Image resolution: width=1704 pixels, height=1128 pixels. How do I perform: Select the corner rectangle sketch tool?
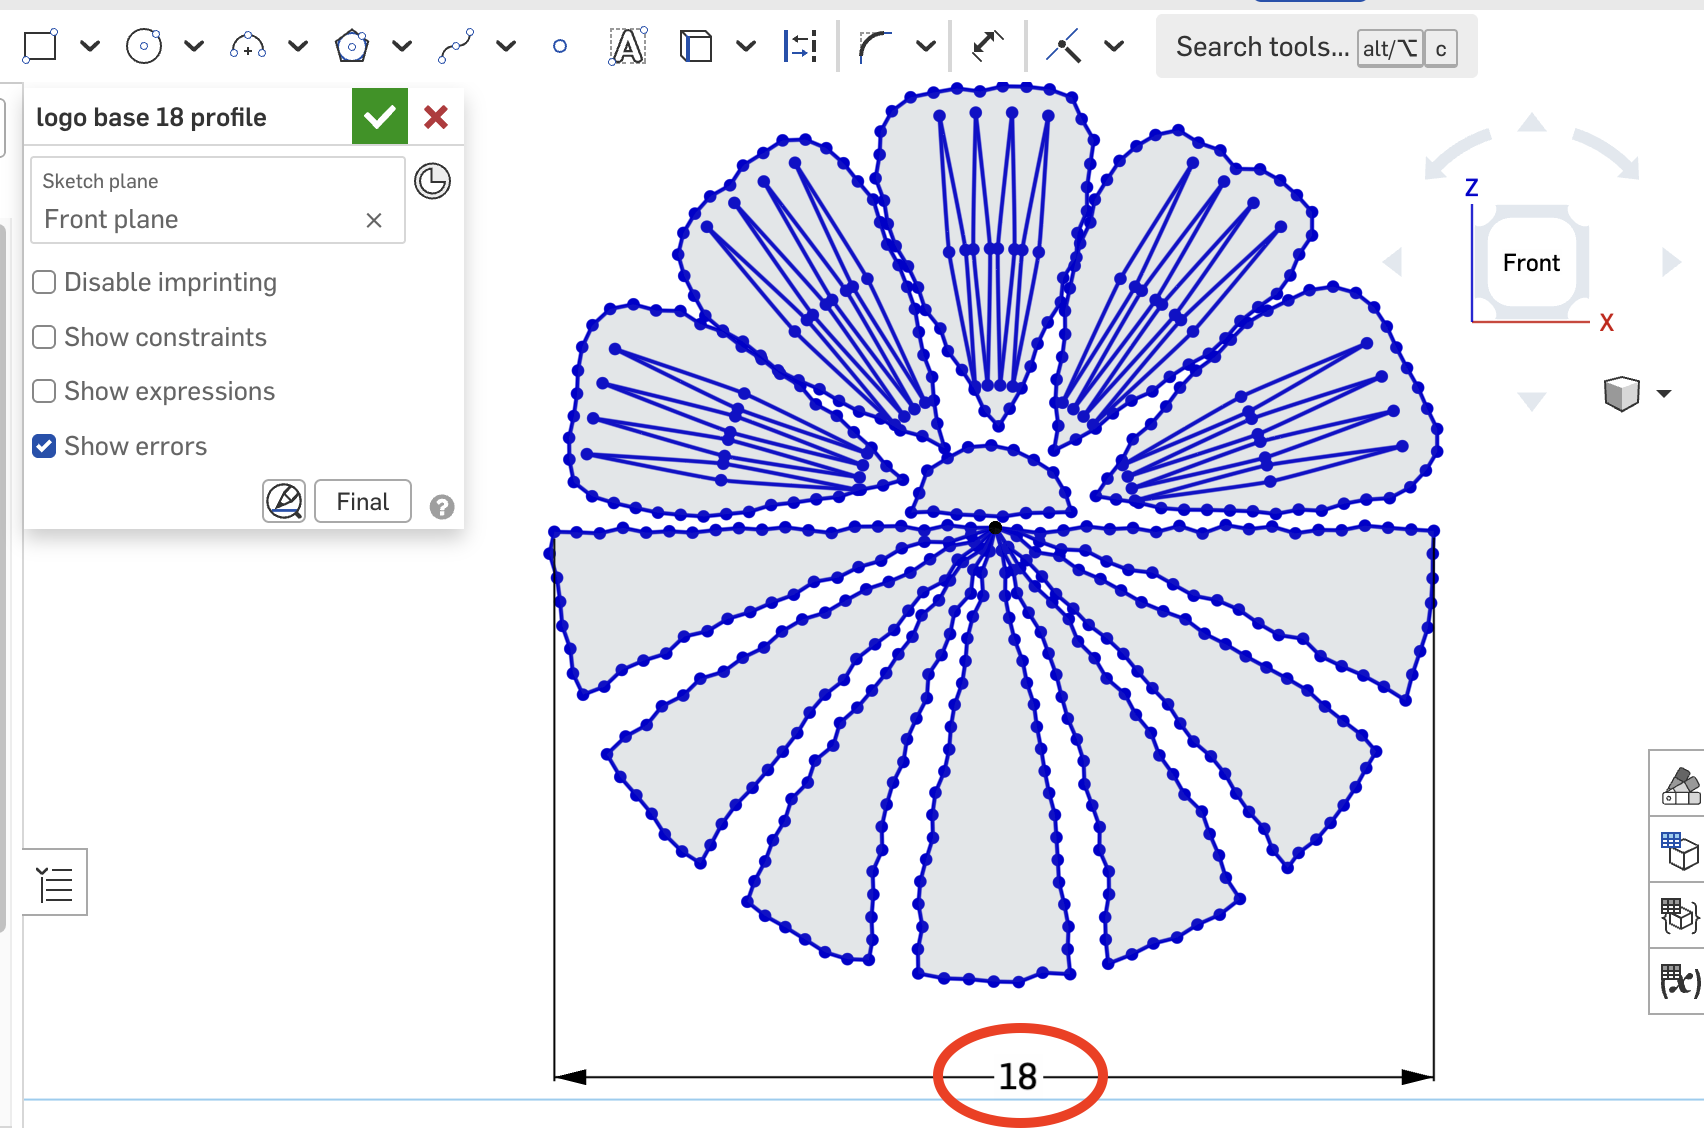pos(40,46)
